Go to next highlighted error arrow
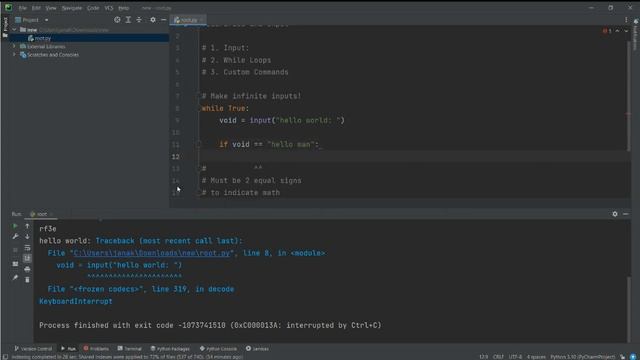 pyautogui.click(x=626, y=31)
